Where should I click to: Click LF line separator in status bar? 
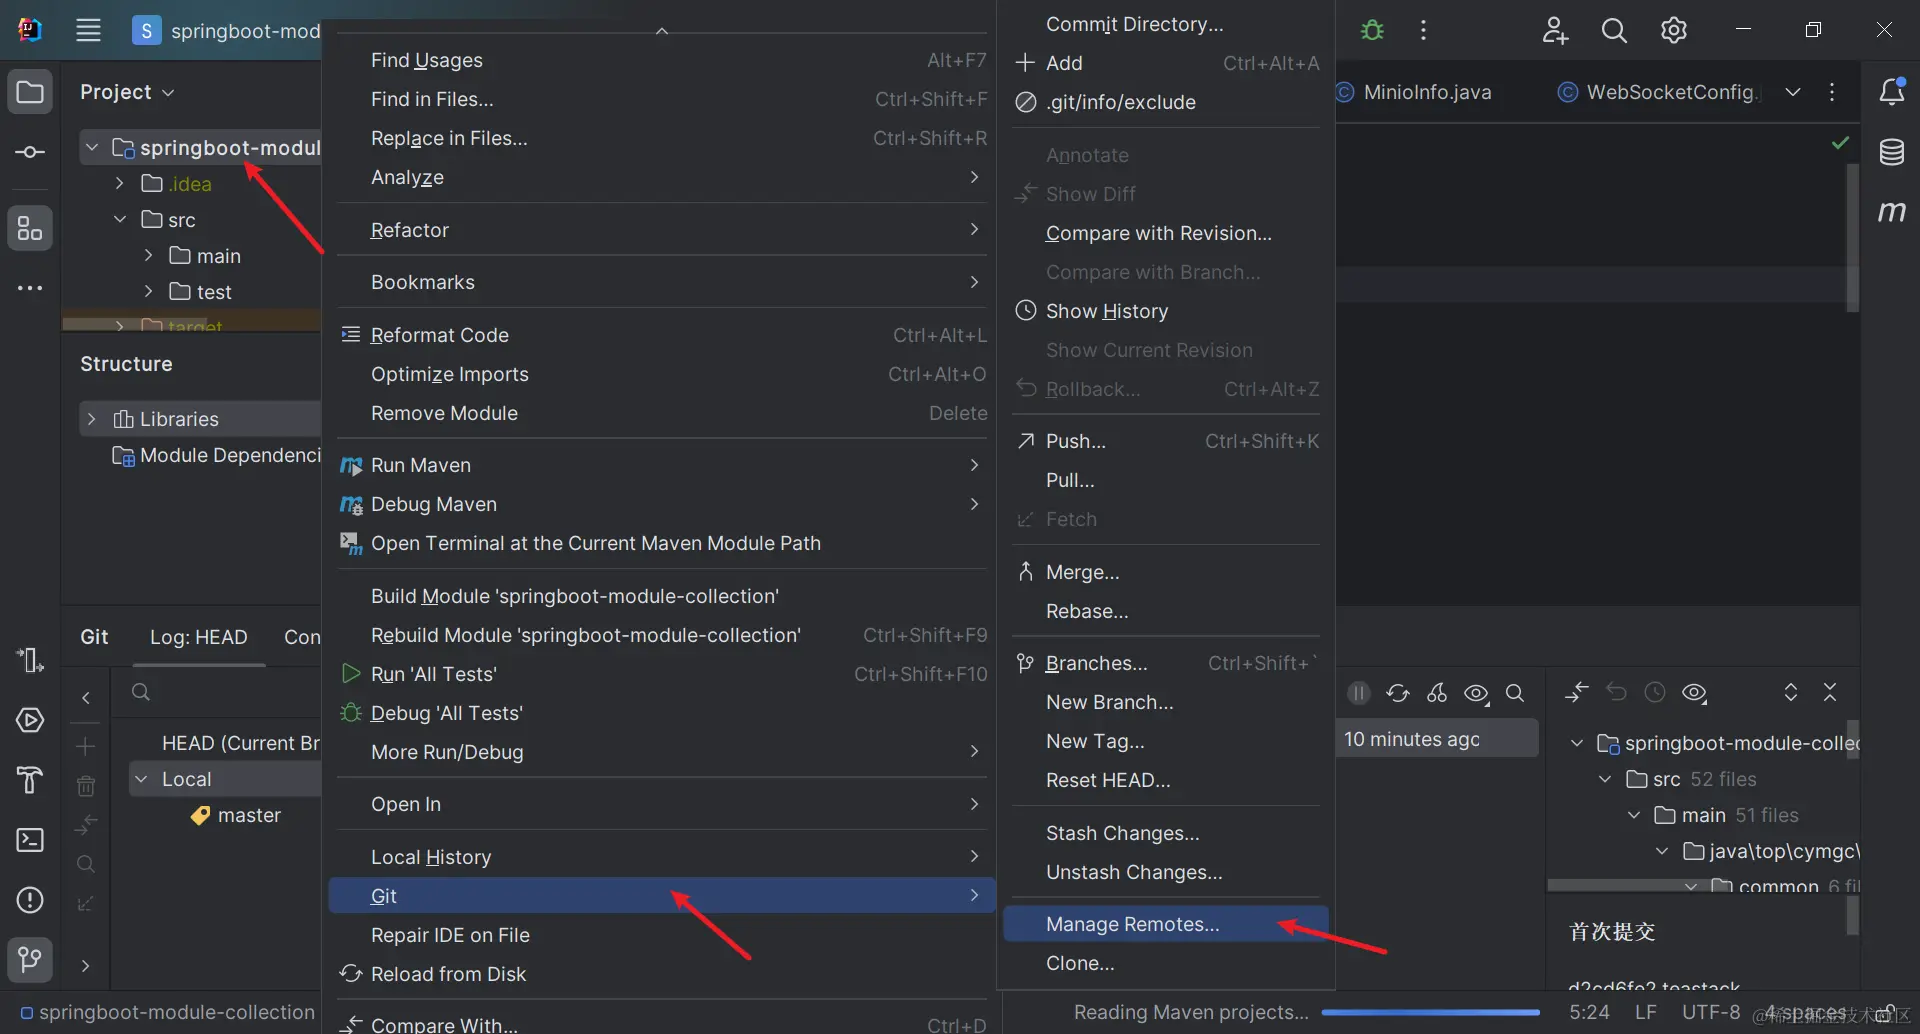coord(1646,1012)
